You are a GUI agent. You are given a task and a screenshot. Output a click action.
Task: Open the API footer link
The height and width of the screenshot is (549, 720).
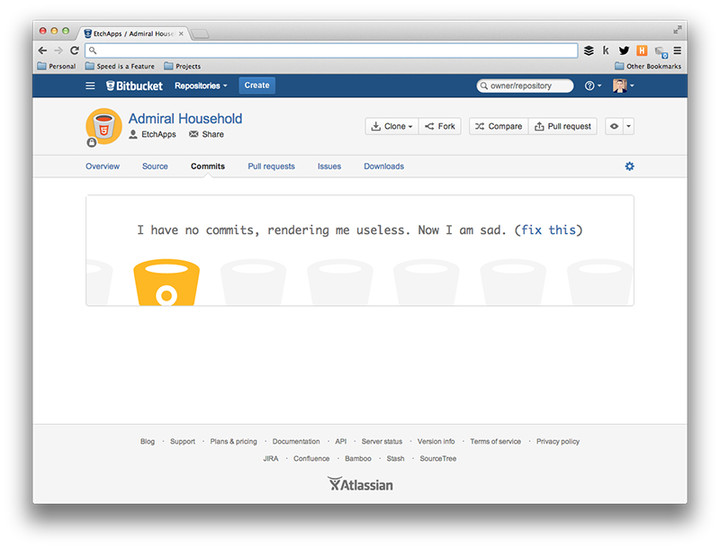(x=341, y=442)
